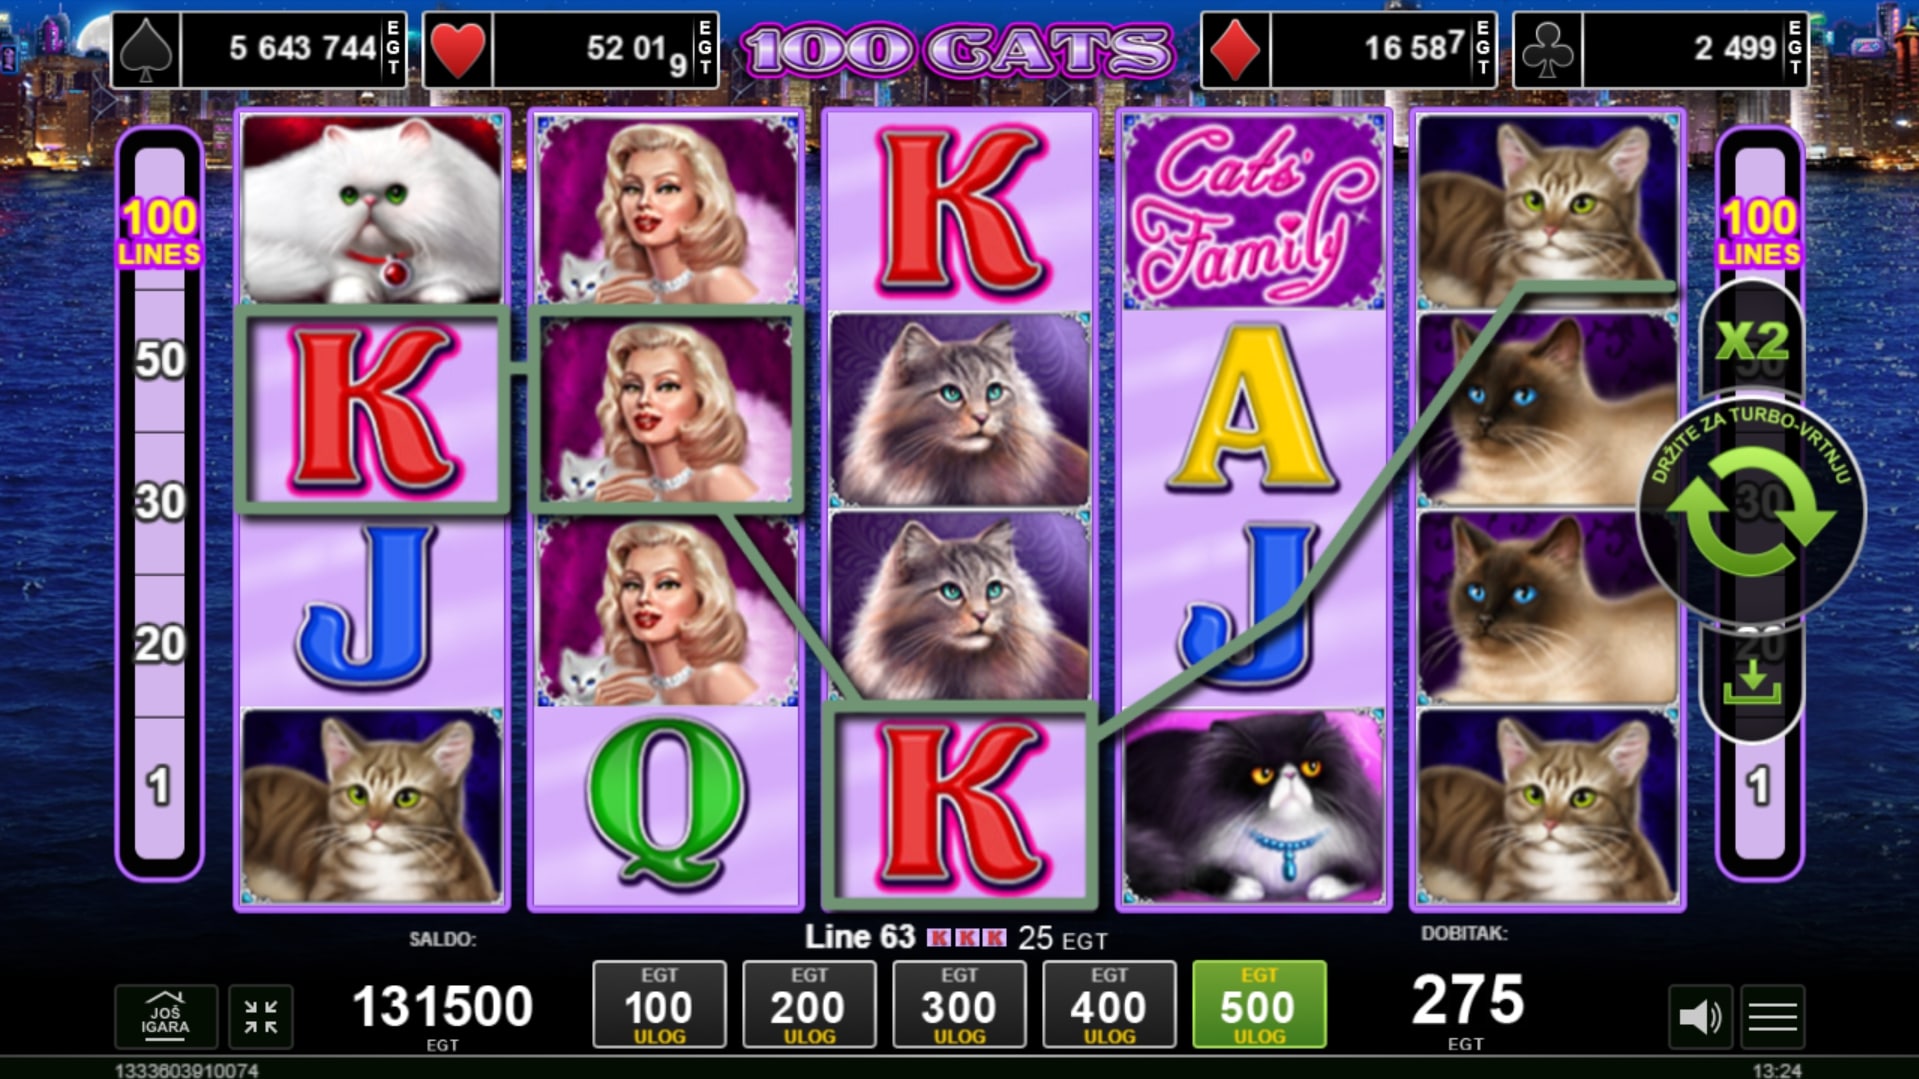View the spades jackpot counter
Image resolution: width=1919 pixels, height=1079 pixels.
click(259, 50)
